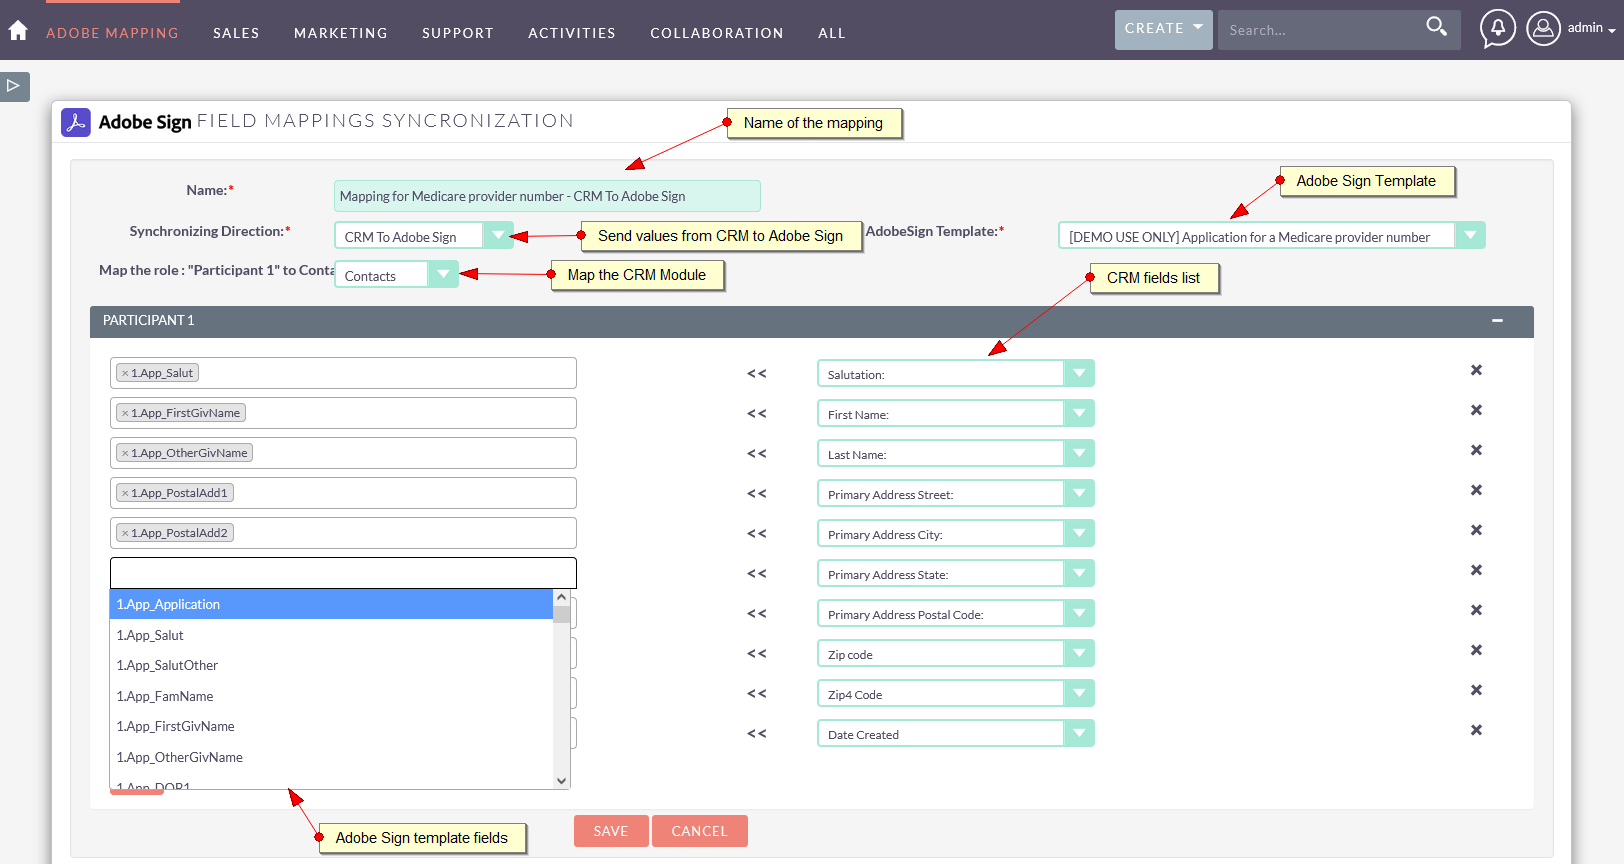The height and width of the screenshot is (864, 1624).
Task: Remove the Primary Address Street row
Action: pos(1476,490)
